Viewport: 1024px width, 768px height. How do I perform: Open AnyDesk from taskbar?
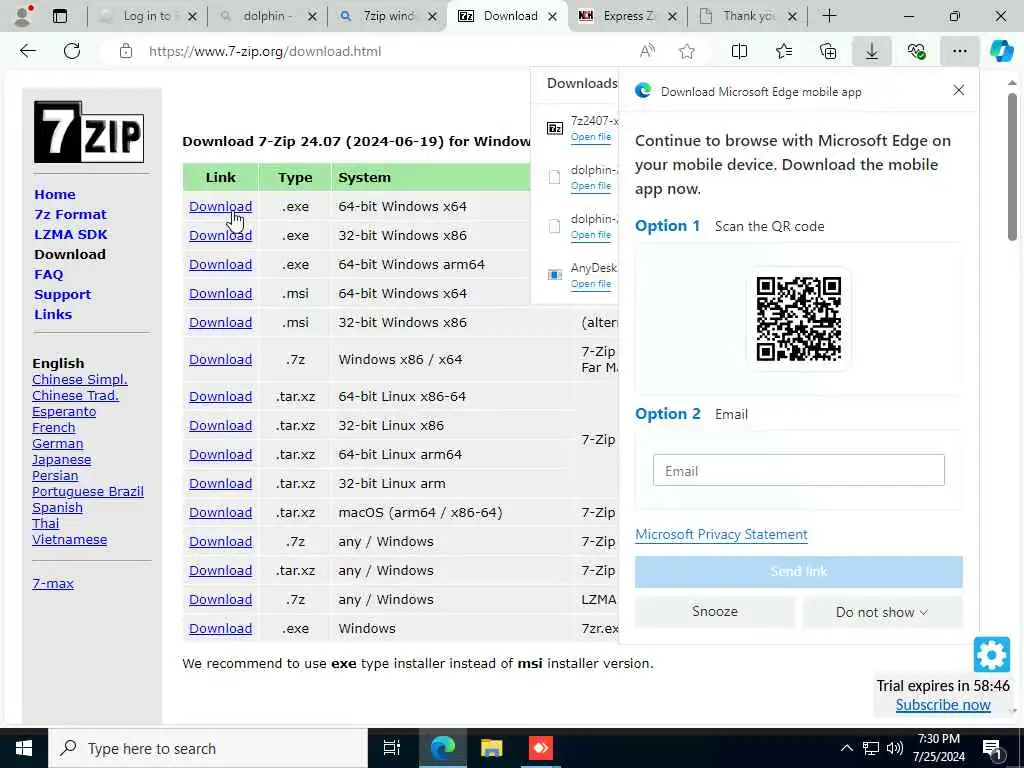coord(540,748)
